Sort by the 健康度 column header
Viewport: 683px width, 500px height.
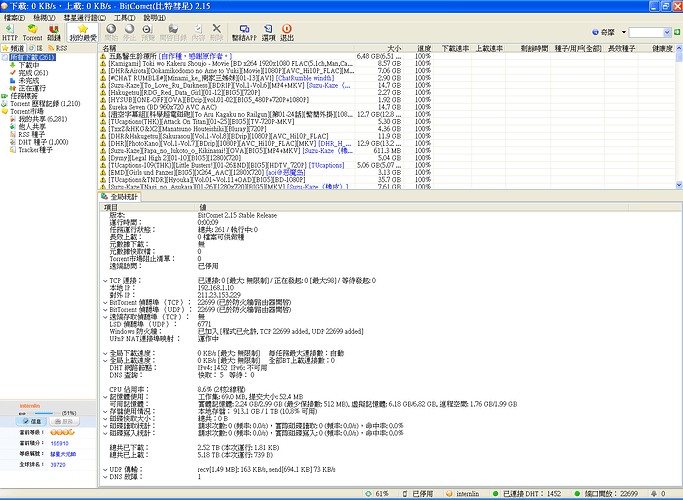pyautogui.click(x=656, y=48)
